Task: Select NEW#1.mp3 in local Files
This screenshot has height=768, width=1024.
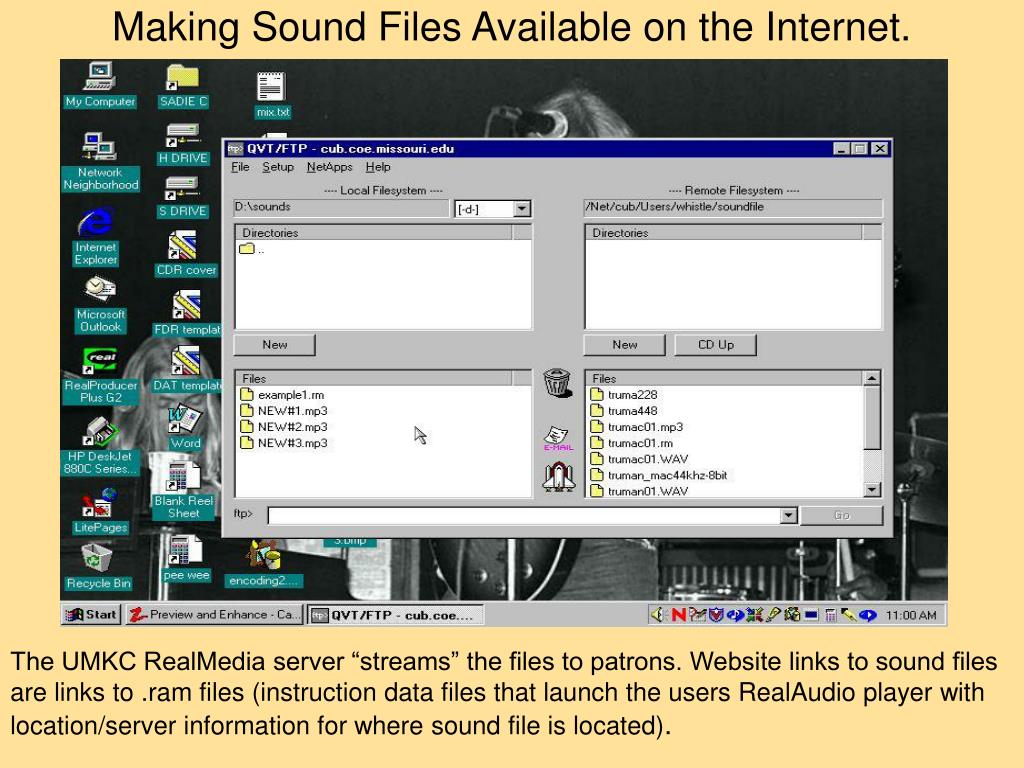Action: point(283,411)
